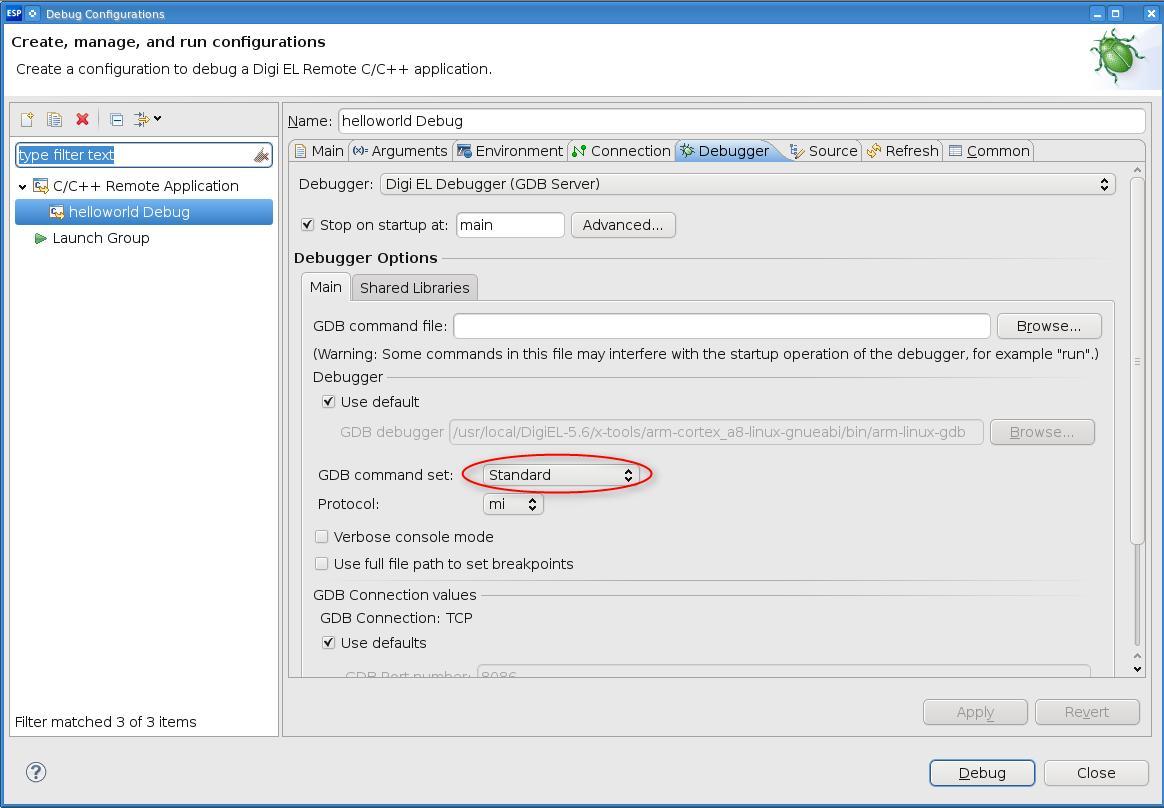Click the GDB command file input field
Image resolution: width=1164 pixels, height=808 pixels.
[721, 326]
